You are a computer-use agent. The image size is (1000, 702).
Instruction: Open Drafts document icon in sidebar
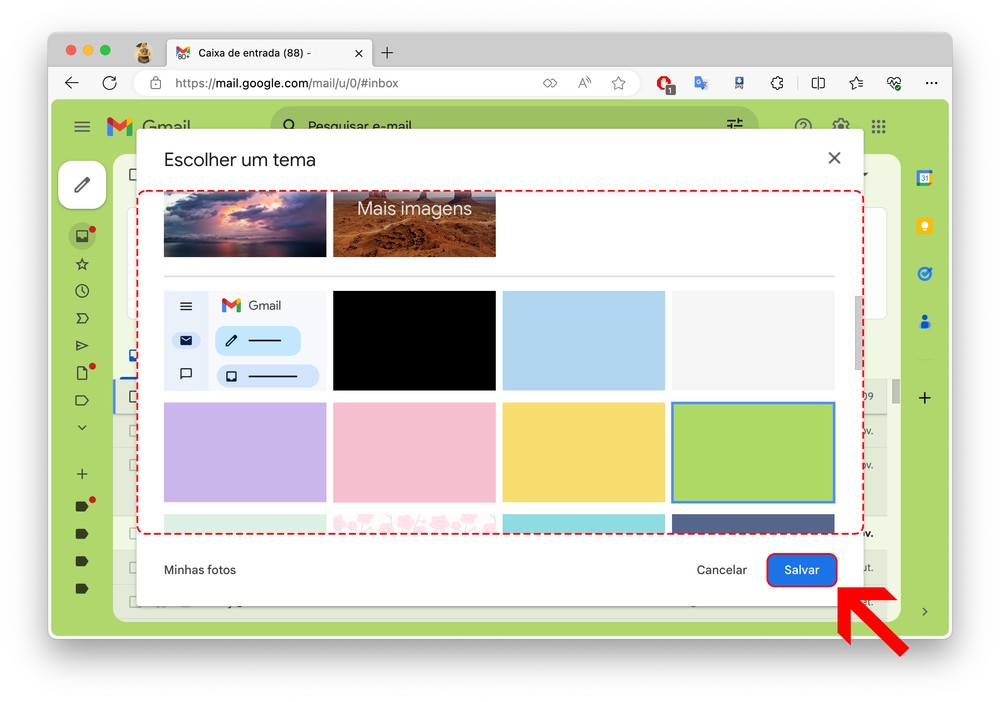tap(82, 373)
